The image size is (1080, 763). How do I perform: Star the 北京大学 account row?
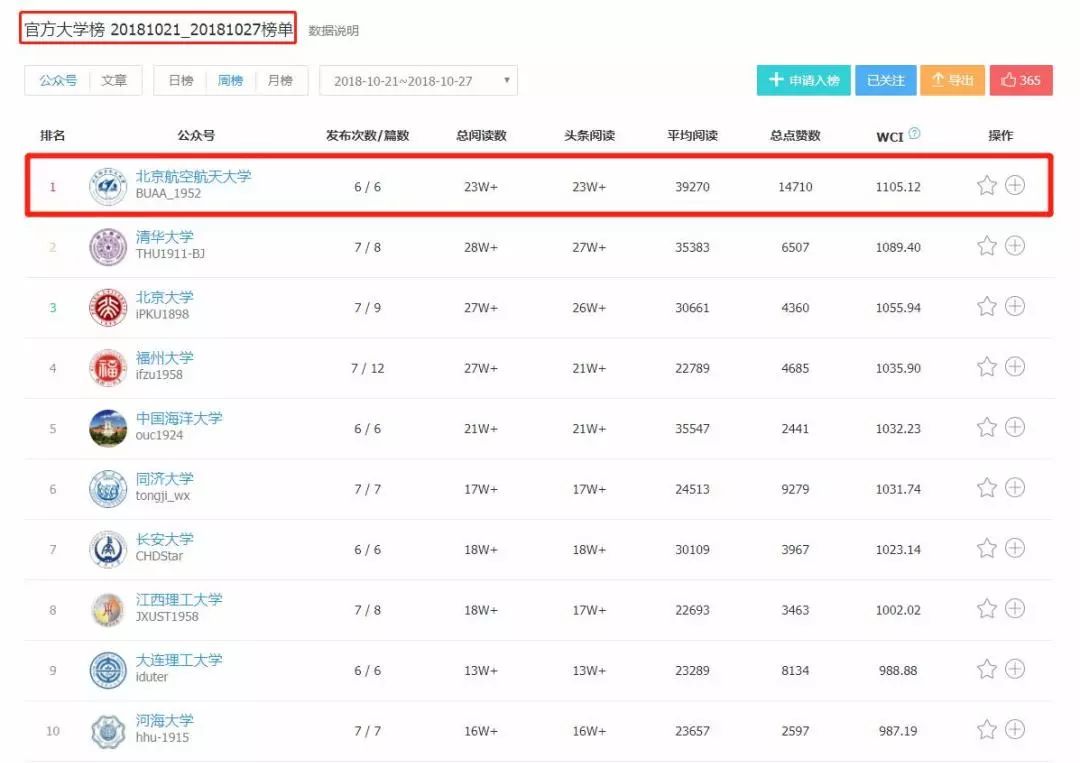[986, 307]
